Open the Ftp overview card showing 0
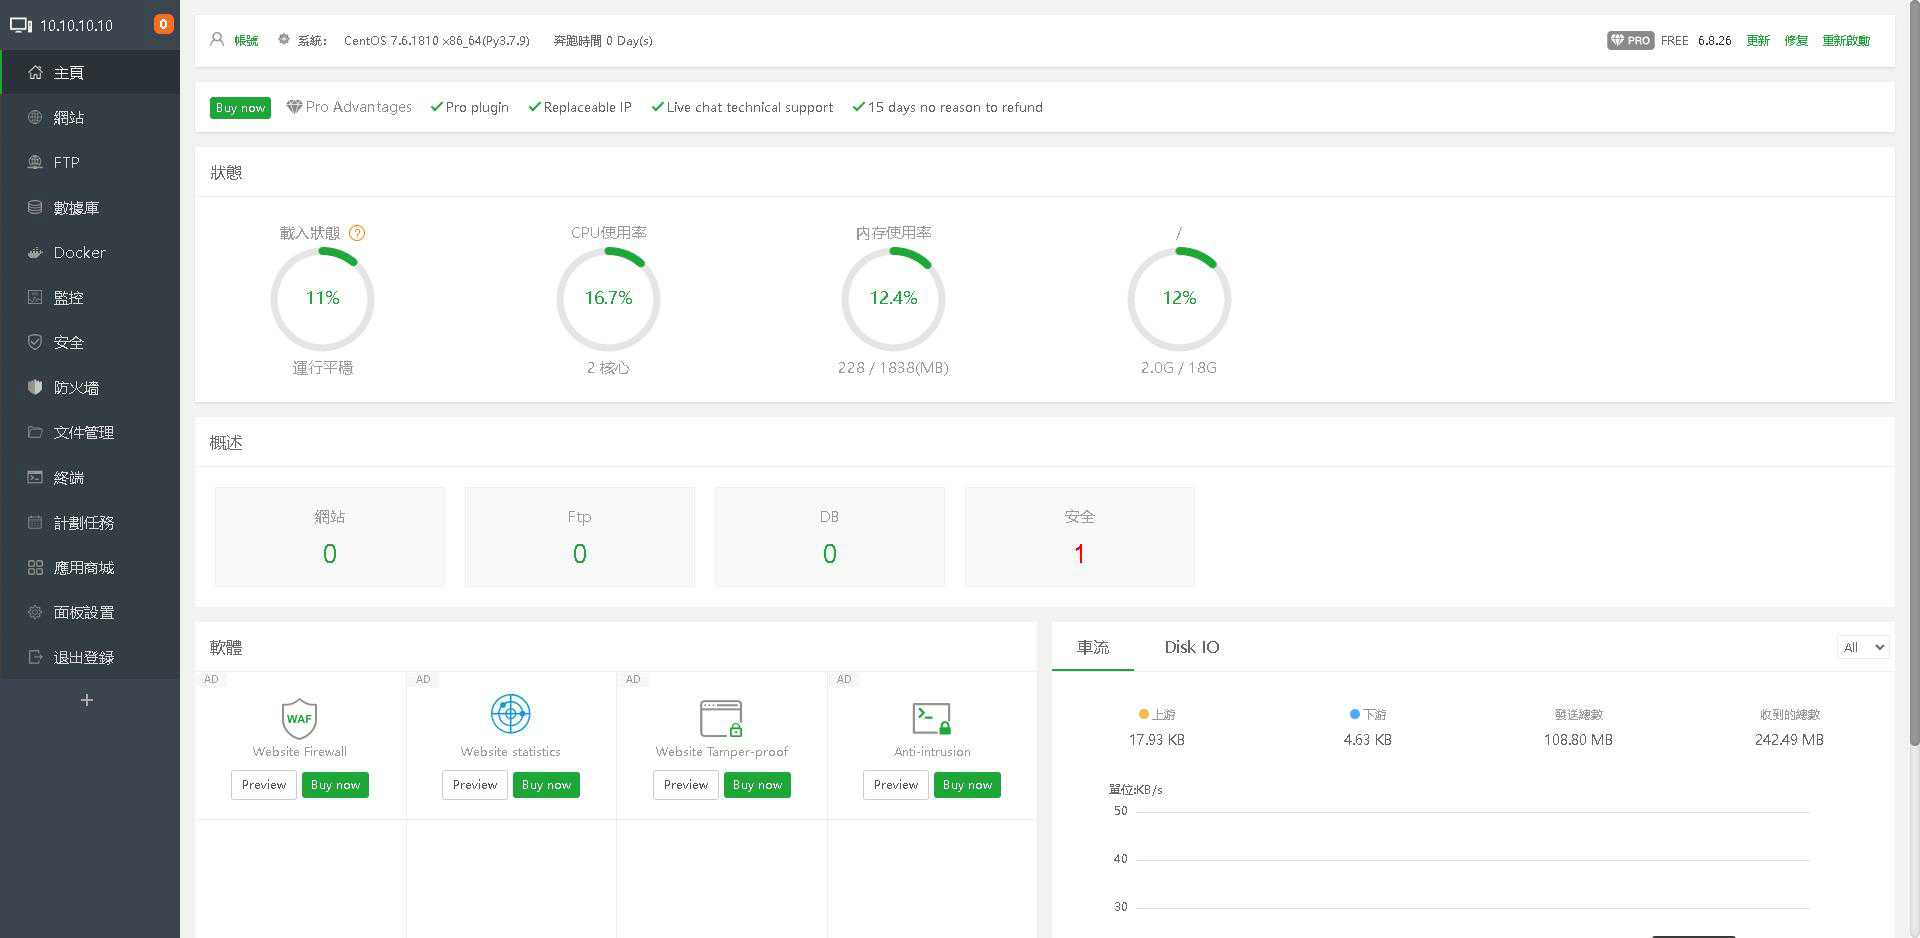 pos(580,537)
